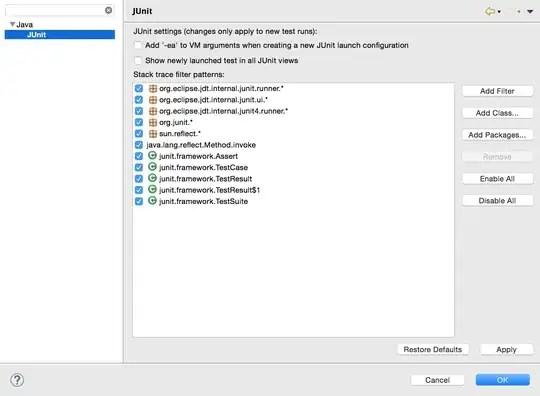The width and height of the screenshot is (540, 396).
Task: Select the junit.framework.Assert row text
Action: pos(198,156)
